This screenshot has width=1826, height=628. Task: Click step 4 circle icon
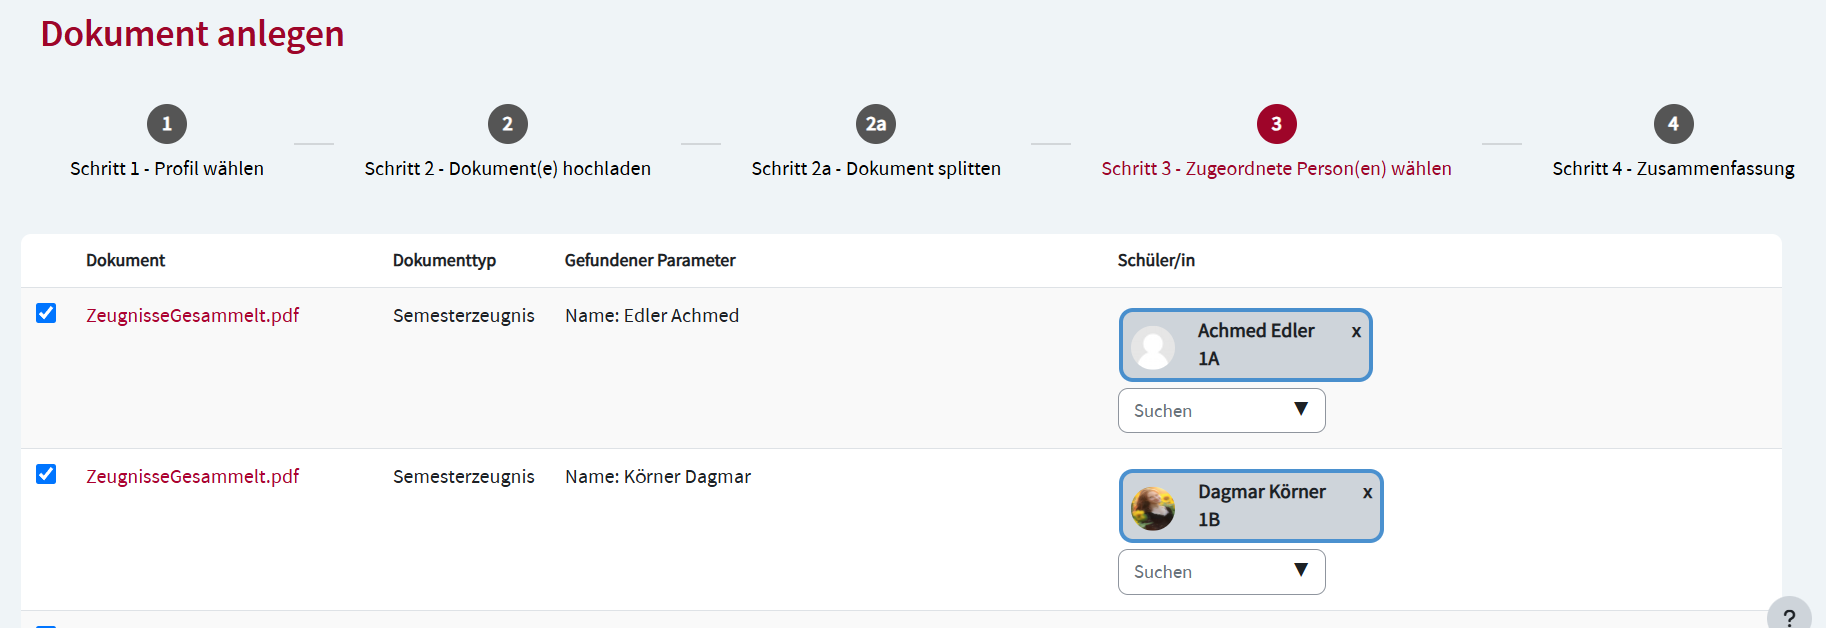1673,124
